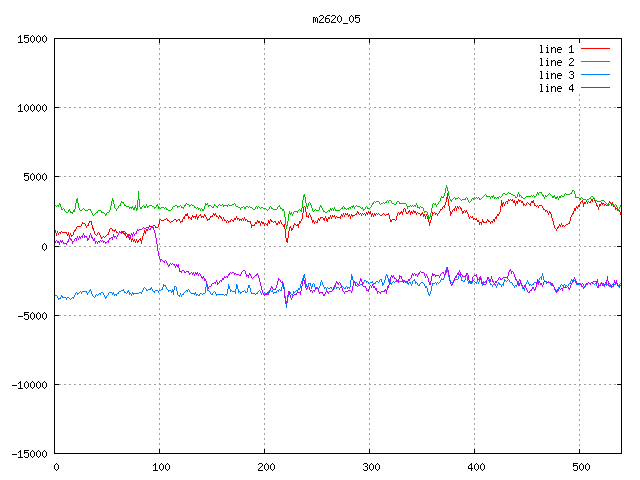640x480 pixels.
Task: Click the chart title m2620_05
Action: pos(337,18)
